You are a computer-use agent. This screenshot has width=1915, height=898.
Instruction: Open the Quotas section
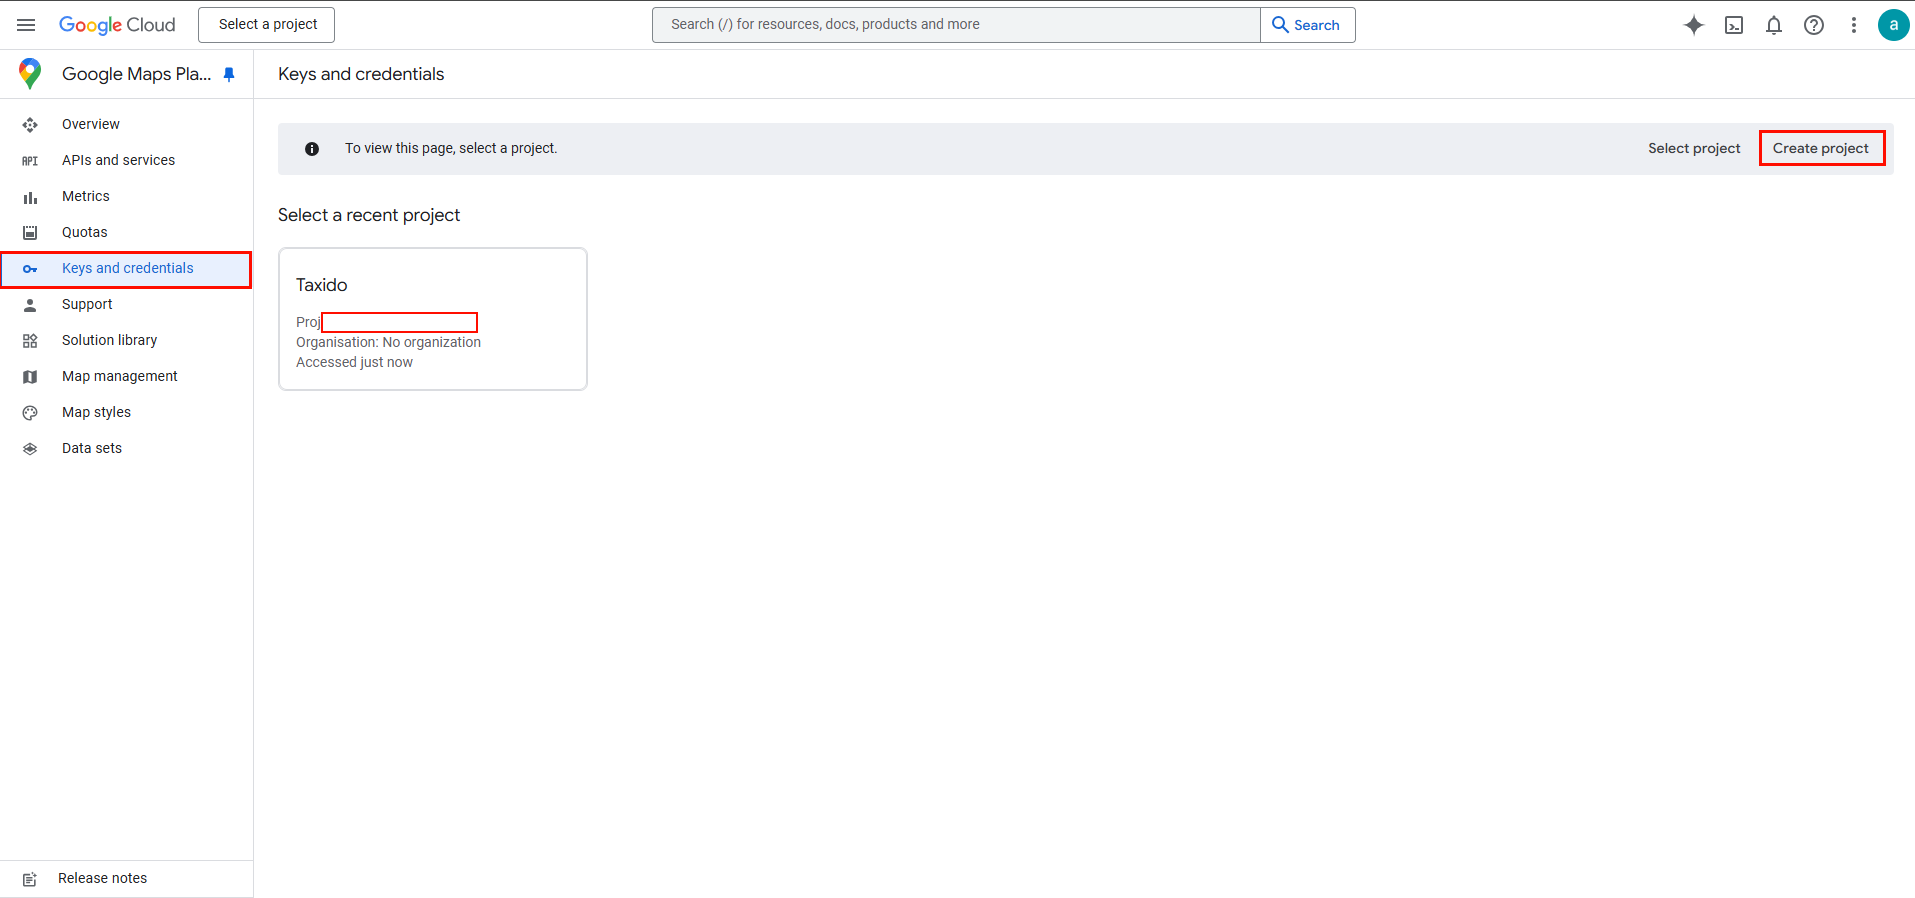coord(85,232)
